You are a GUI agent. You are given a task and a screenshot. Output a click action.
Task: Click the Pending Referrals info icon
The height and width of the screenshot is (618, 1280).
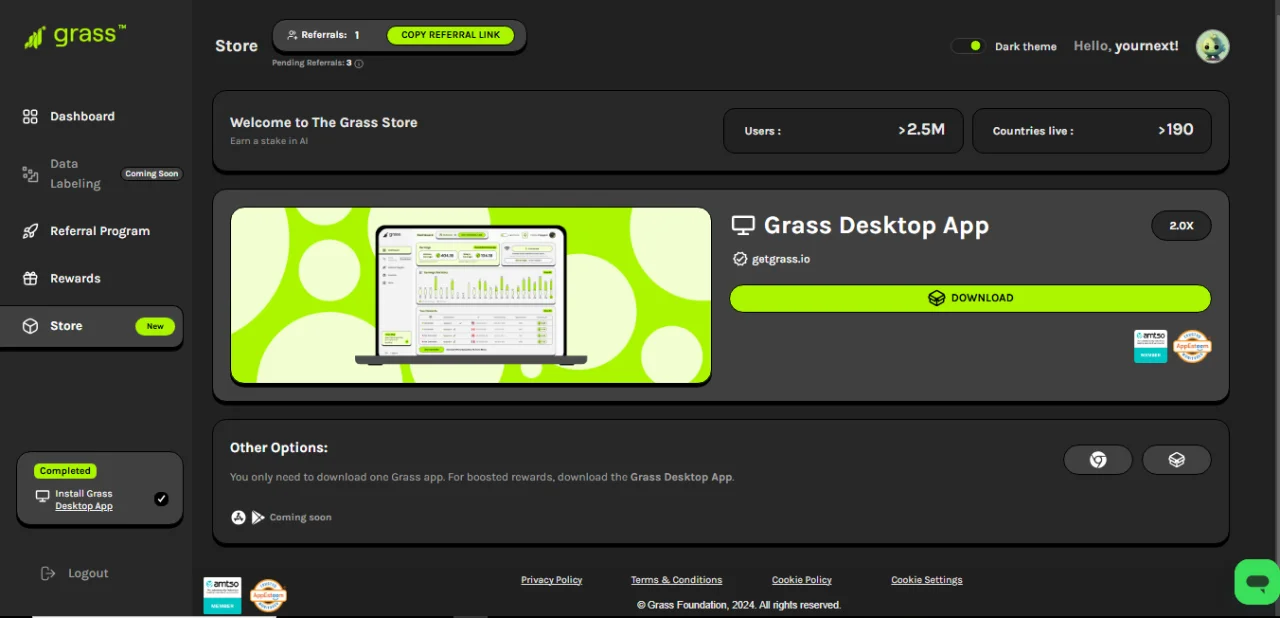pos(359,63)
